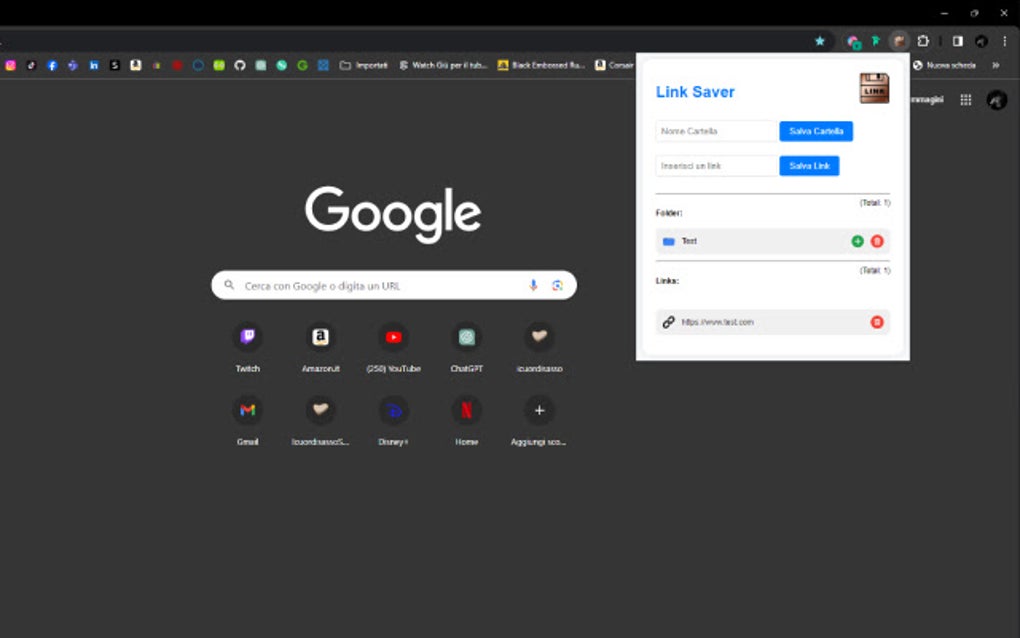Open the Chrome three-dot menu
Viewport: 1020px width, 638px height.
coord(1004,41)
